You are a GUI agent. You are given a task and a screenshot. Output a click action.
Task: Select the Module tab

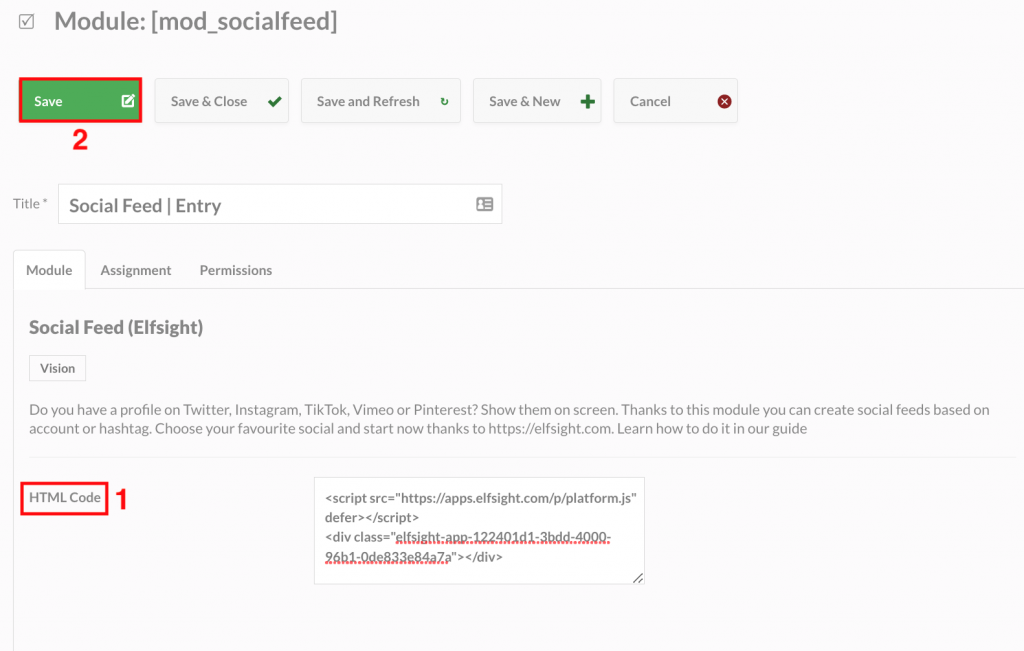[49, 270]
